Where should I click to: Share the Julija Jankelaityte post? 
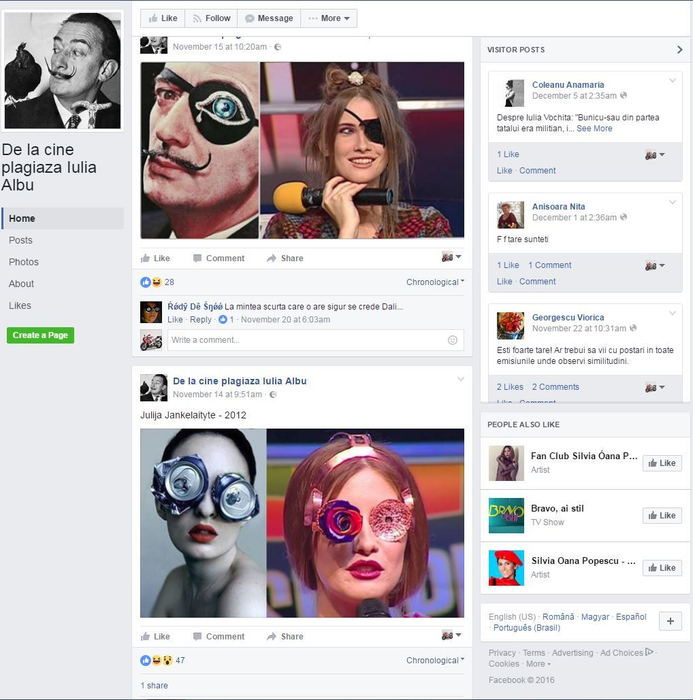click(x=285, y=637)
